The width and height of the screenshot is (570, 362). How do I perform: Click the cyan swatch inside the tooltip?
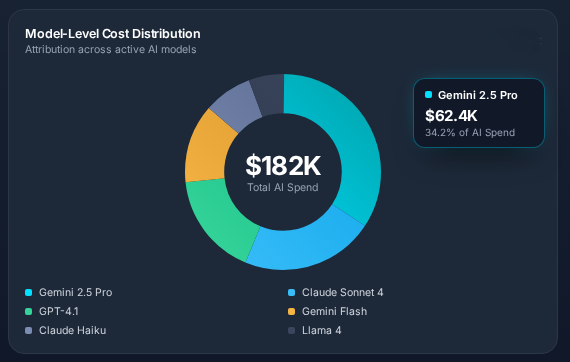[x=429, y=95]
